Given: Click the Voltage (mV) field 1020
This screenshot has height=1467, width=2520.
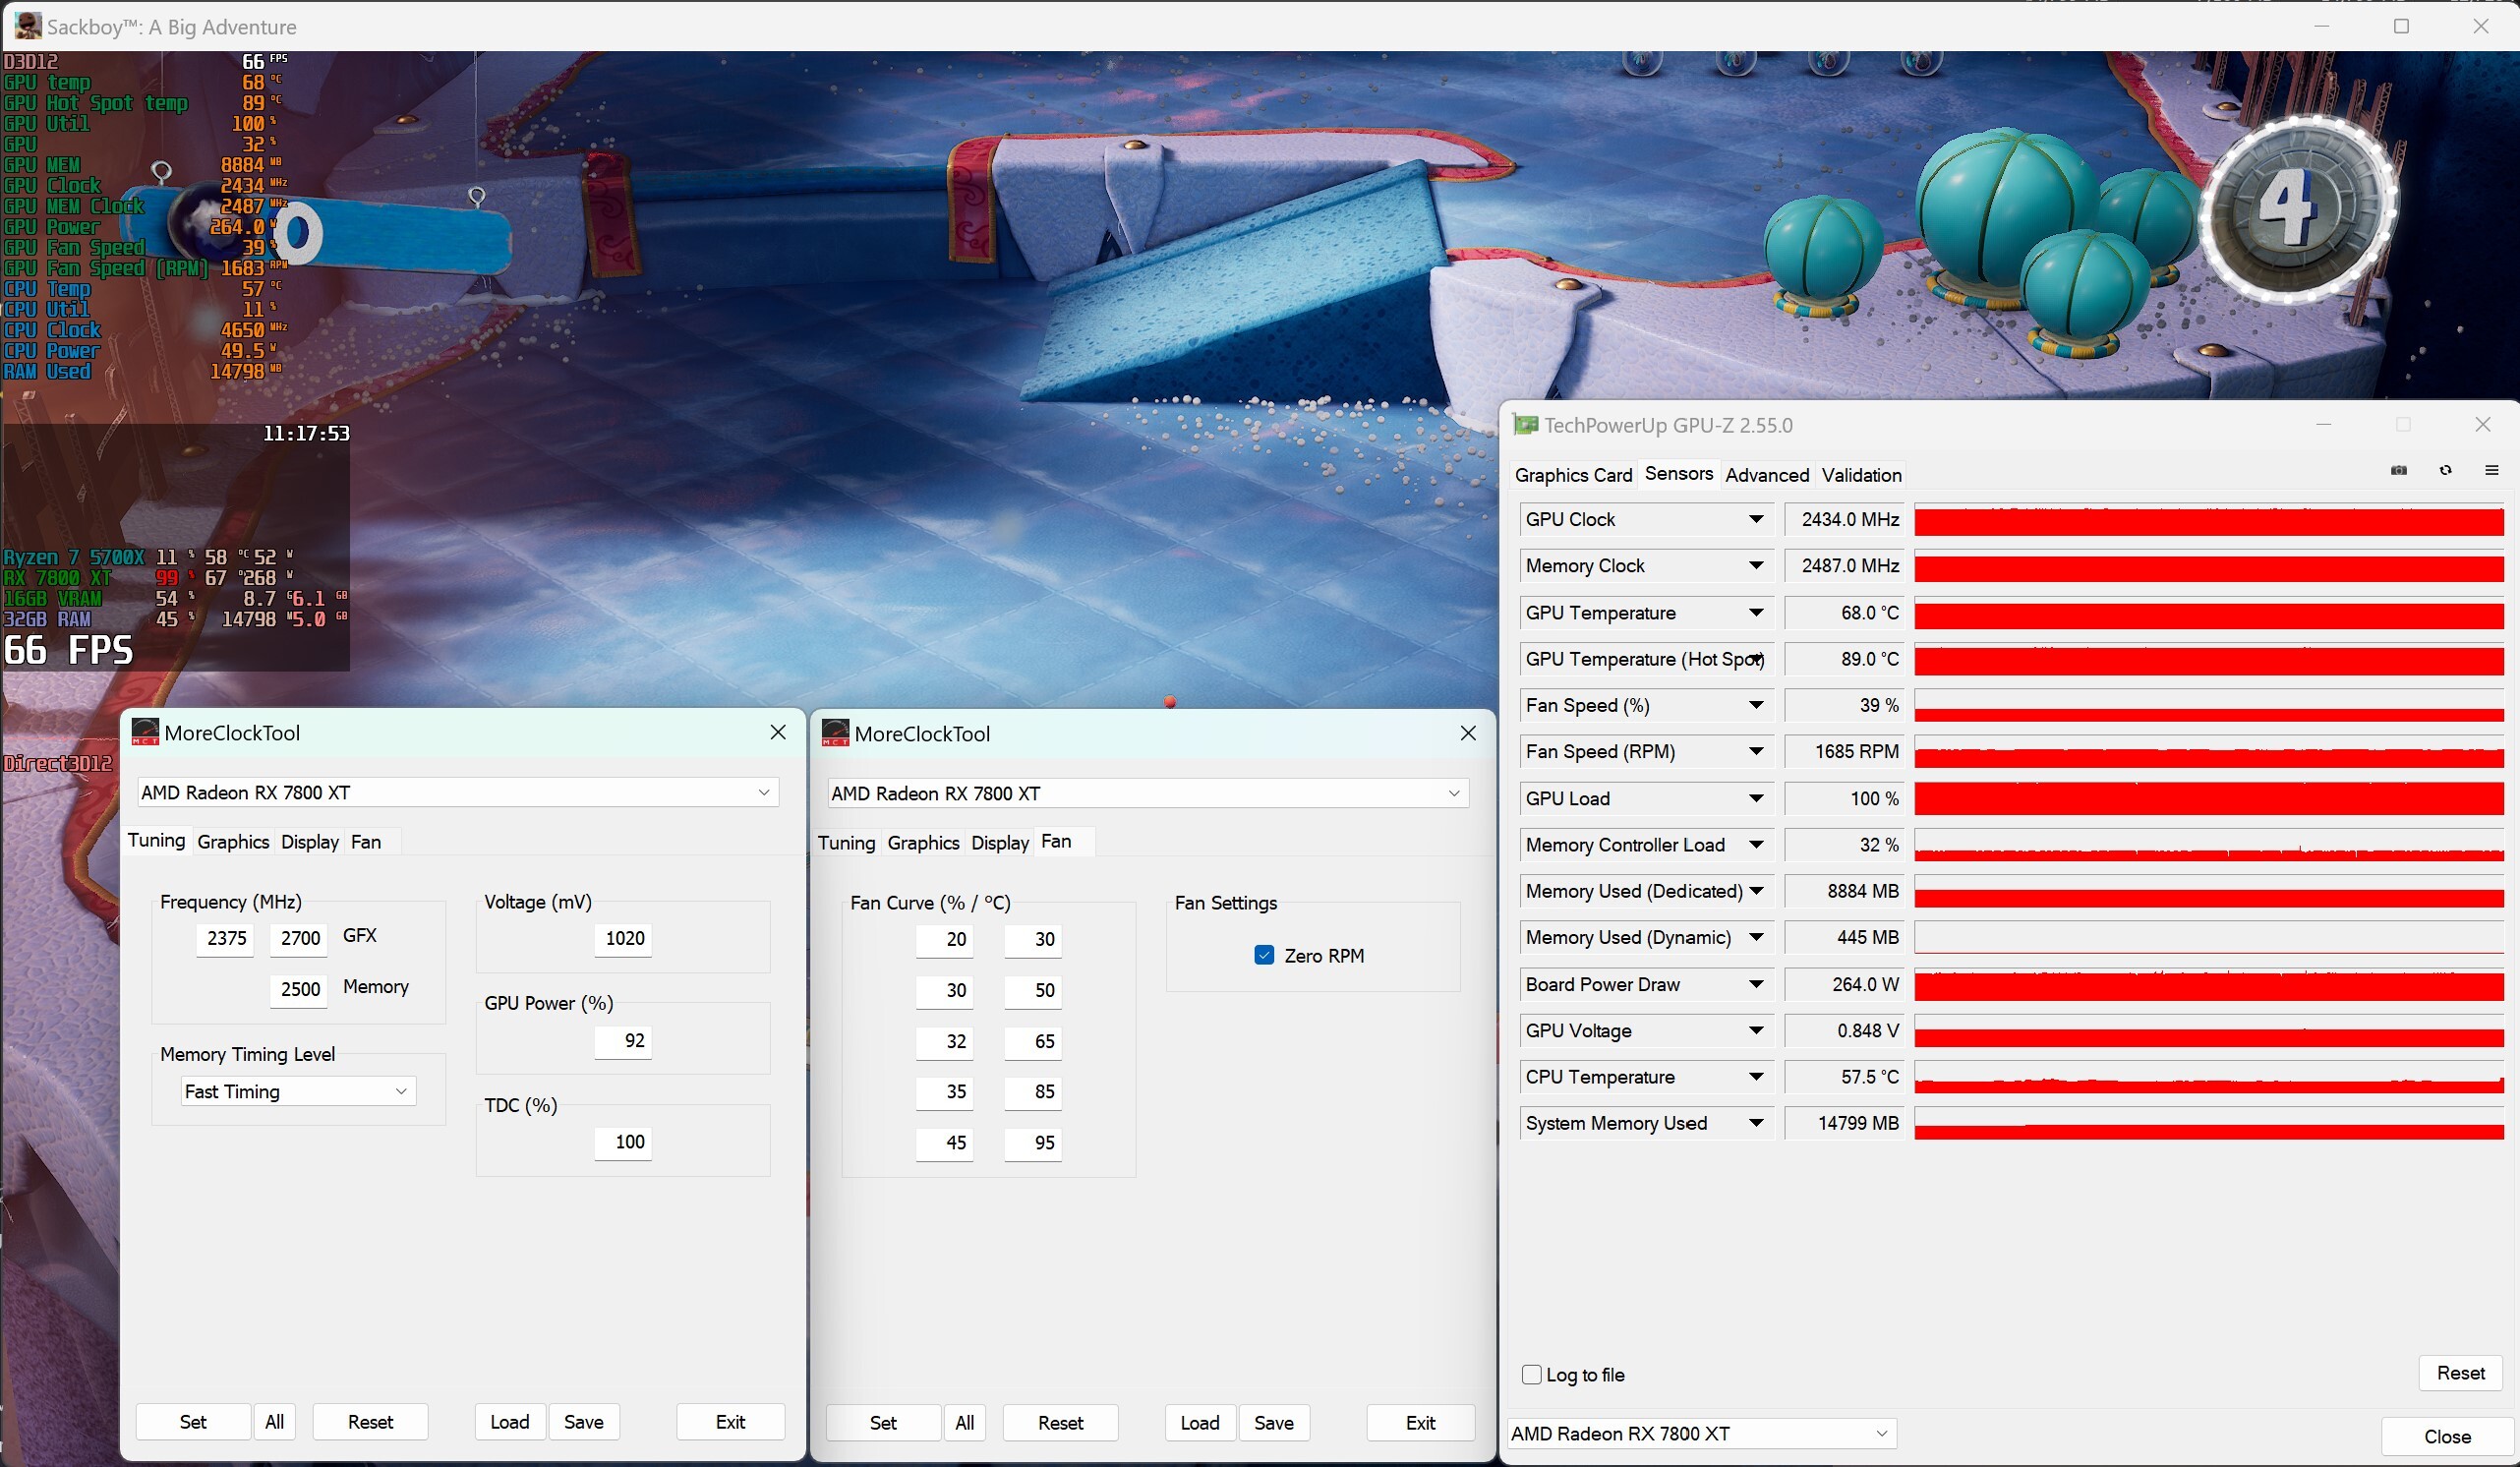Looking at the screenshot, I should 623,938.
